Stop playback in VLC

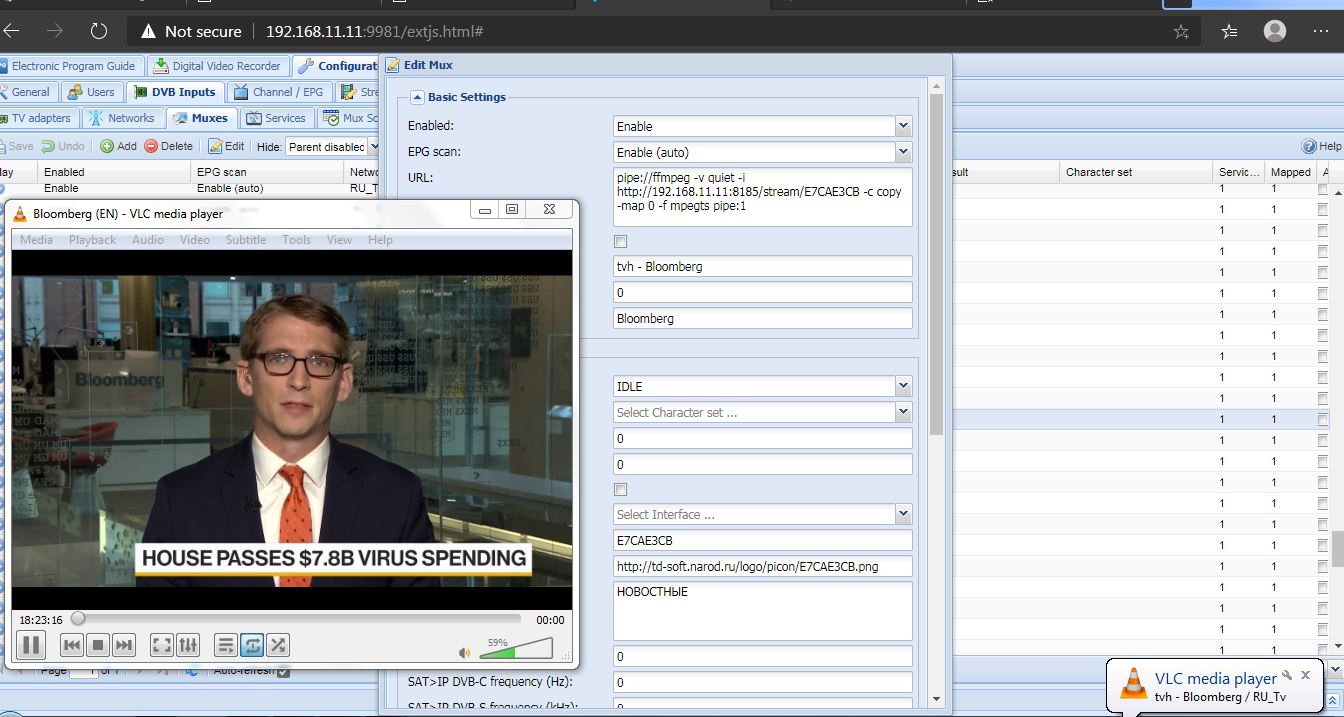[97, 645]
